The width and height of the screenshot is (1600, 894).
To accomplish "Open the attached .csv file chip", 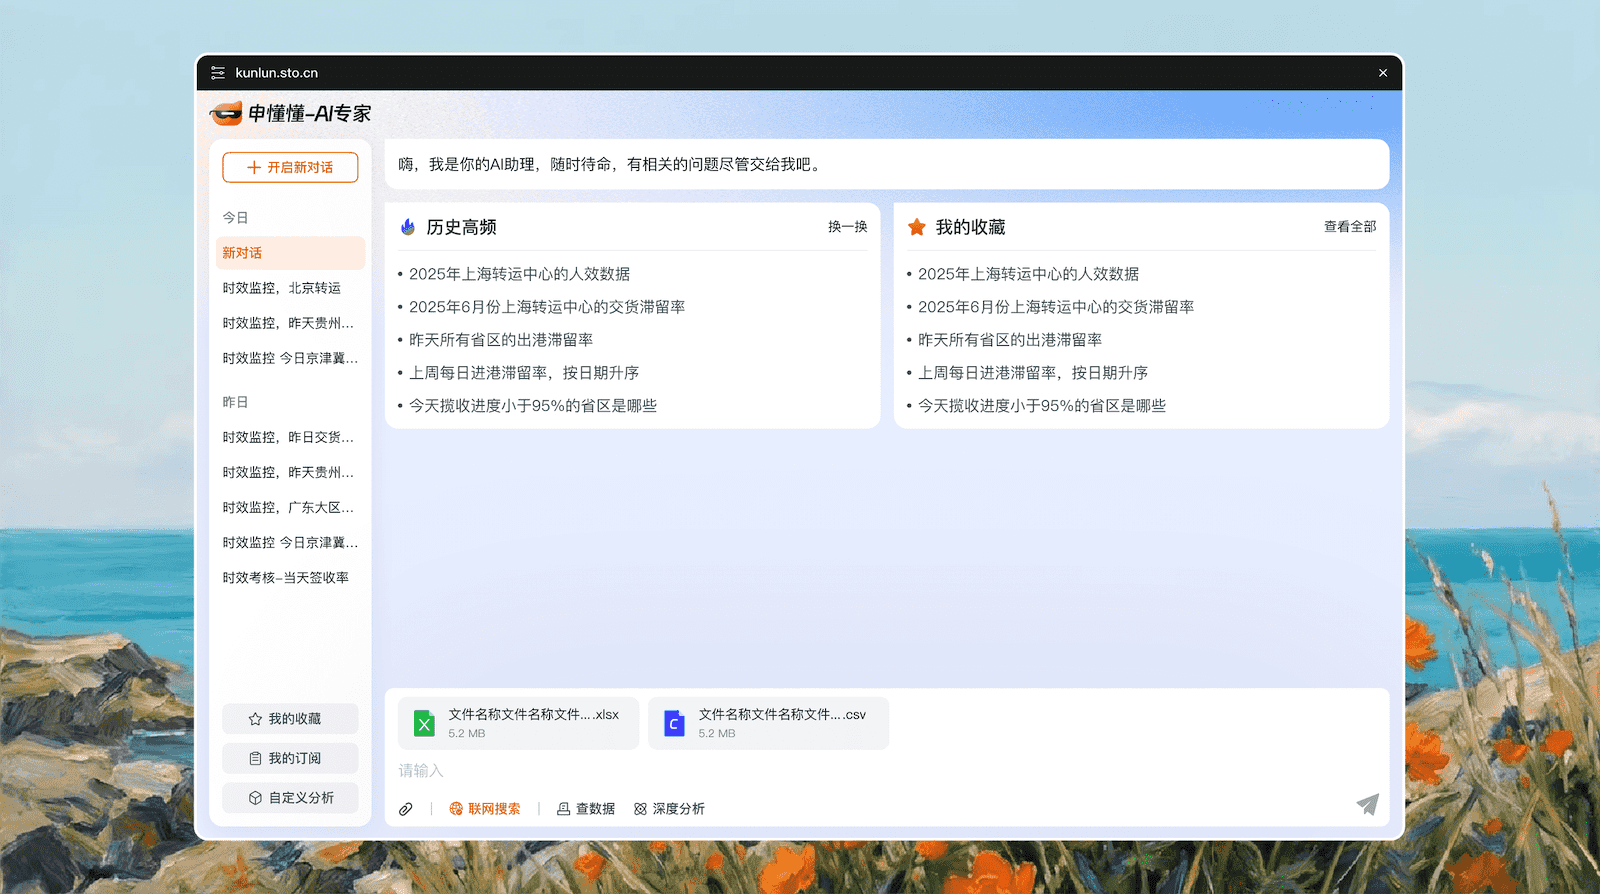I will (768, 723).
